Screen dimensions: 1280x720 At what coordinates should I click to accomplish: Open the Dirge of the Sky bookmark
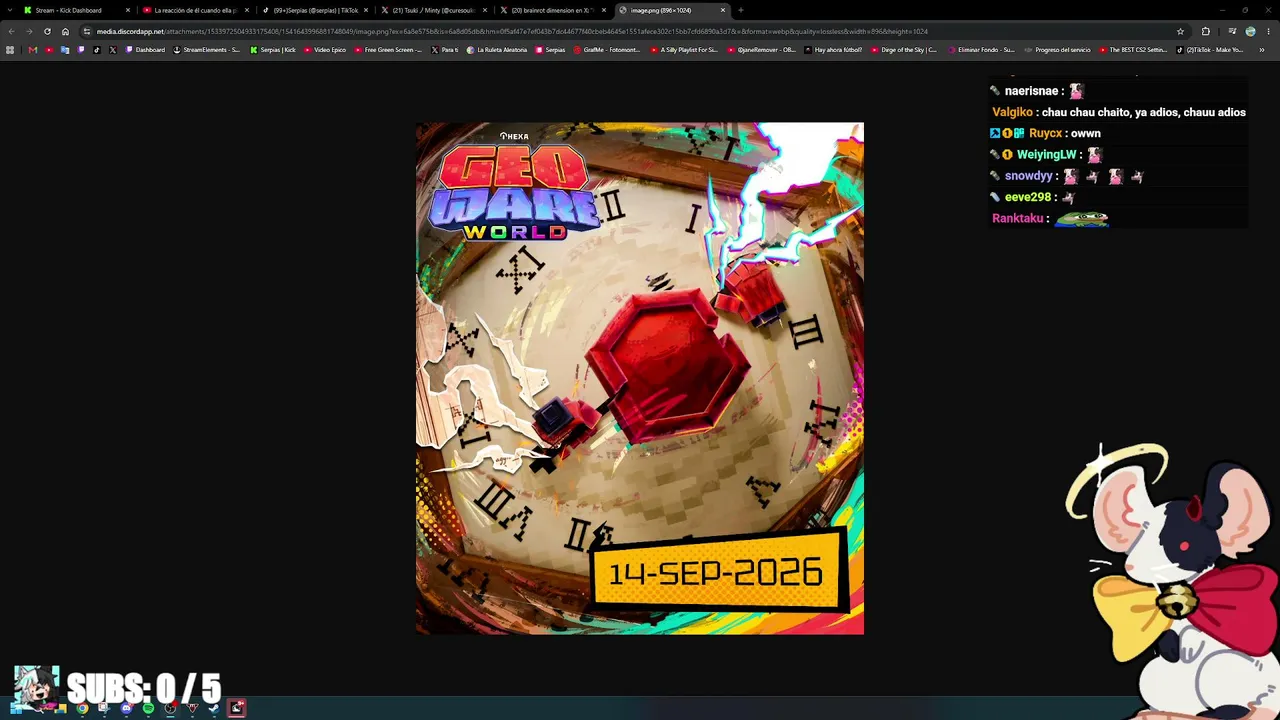pos(904,50)
